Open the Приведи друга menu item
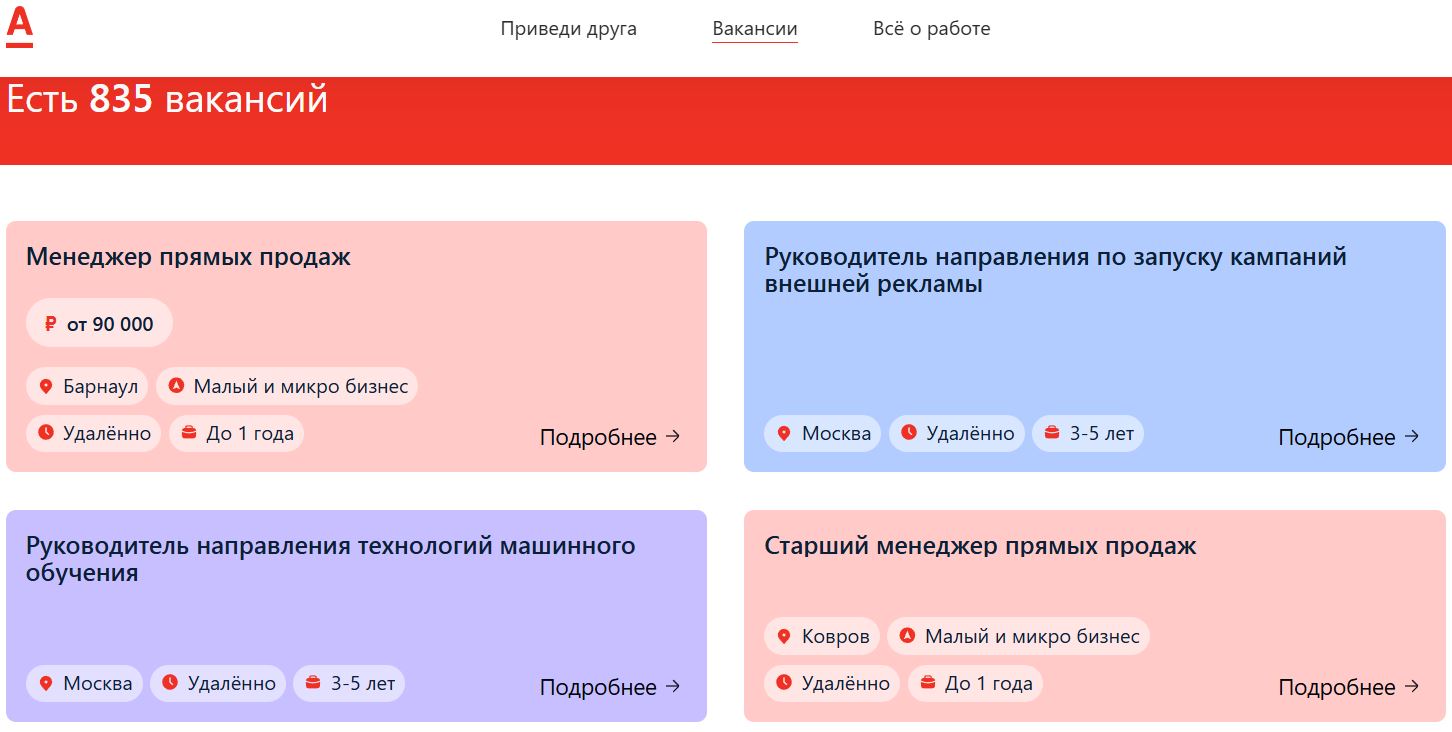 click(x=568, y=29)
